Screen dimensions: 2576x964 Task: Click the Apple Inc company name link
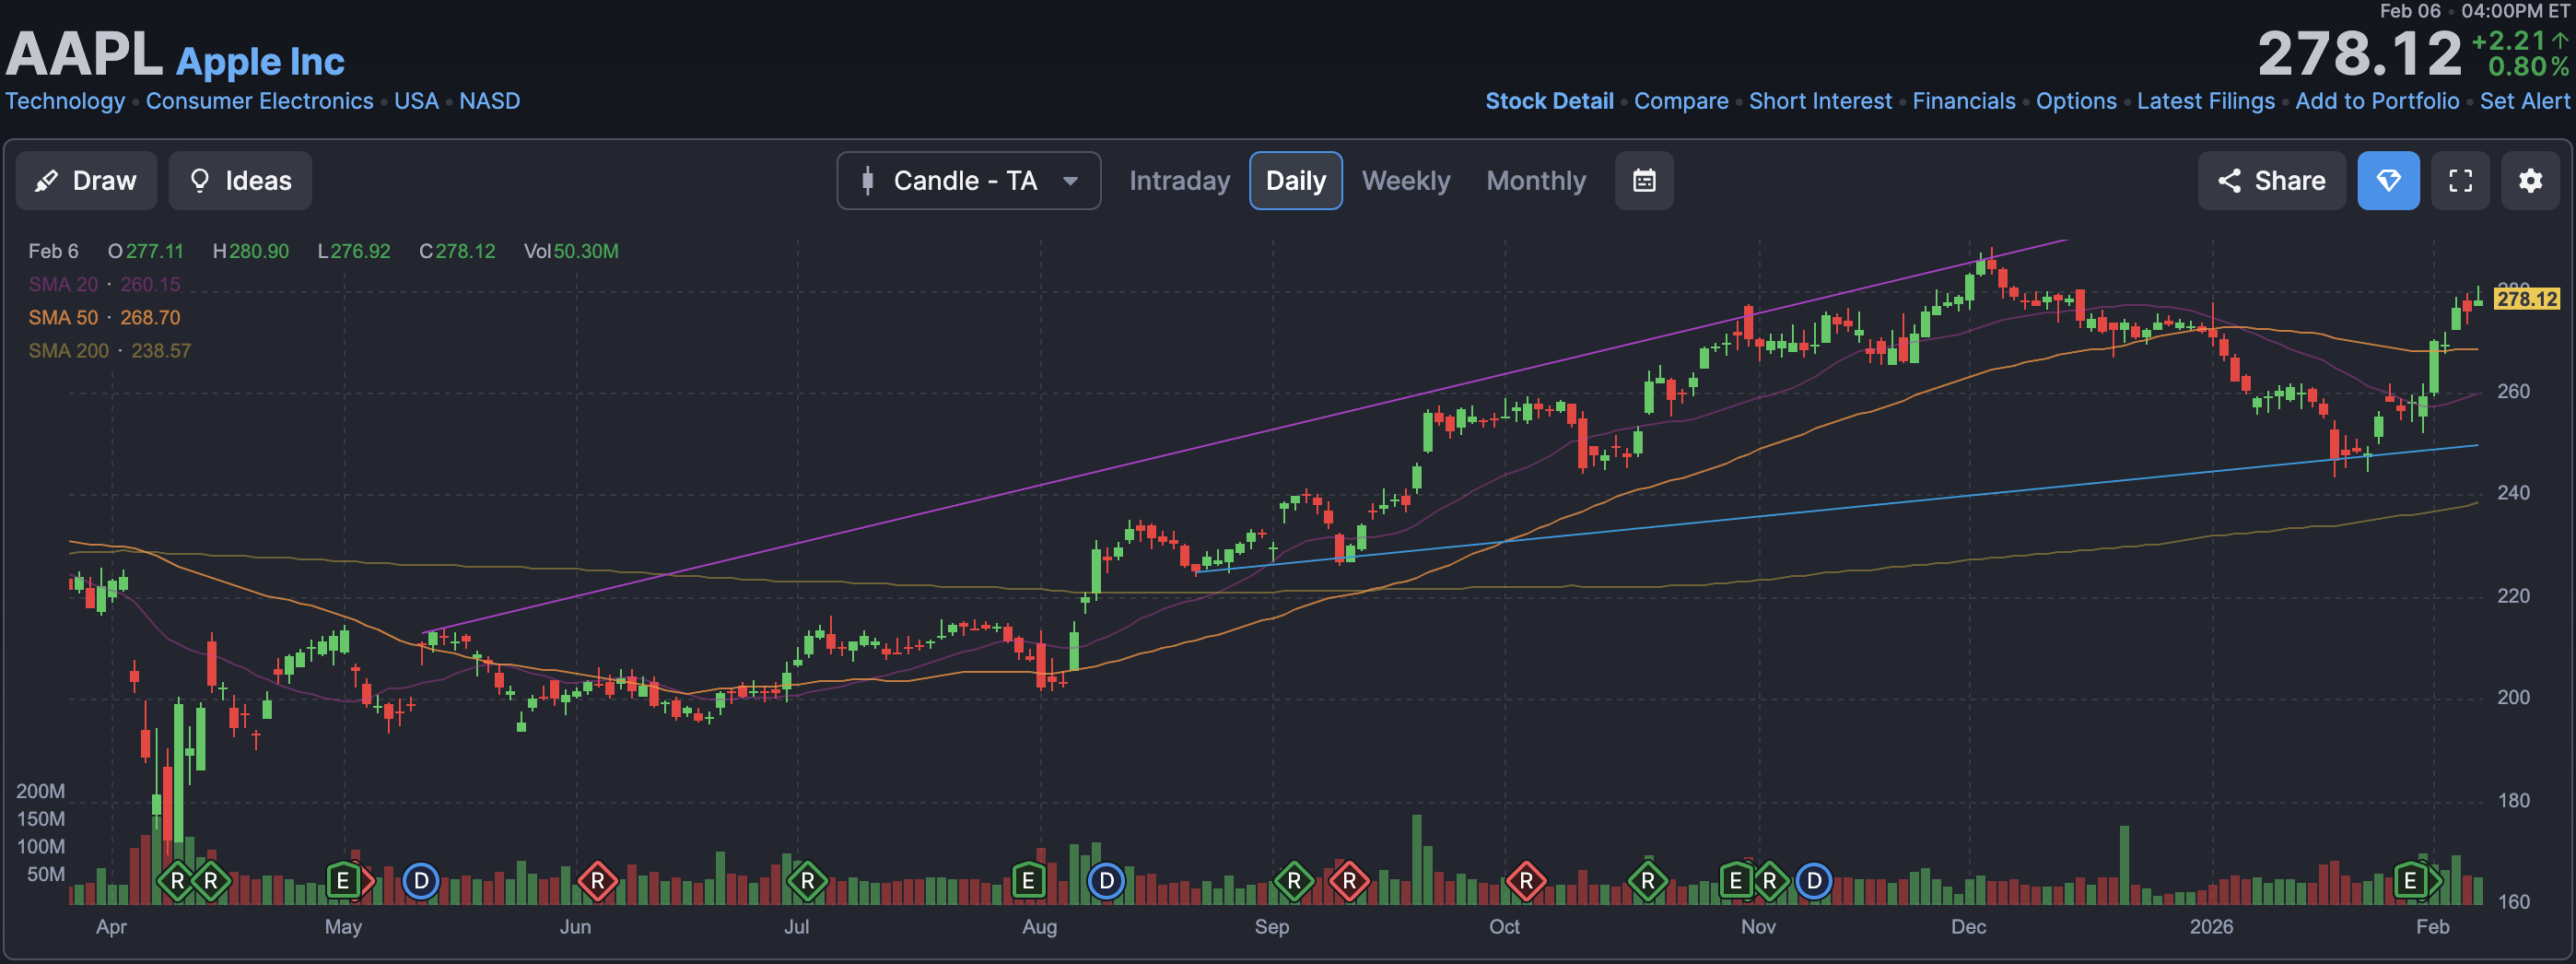click(x=260, y=62)
